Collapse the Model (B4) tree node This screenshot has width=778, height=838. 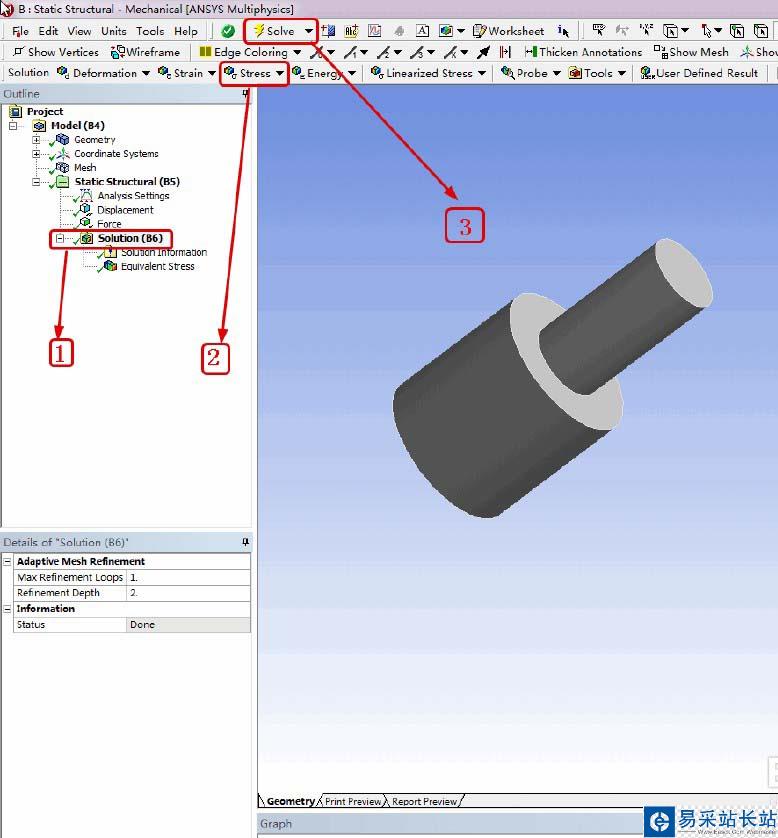coord(13,126)
